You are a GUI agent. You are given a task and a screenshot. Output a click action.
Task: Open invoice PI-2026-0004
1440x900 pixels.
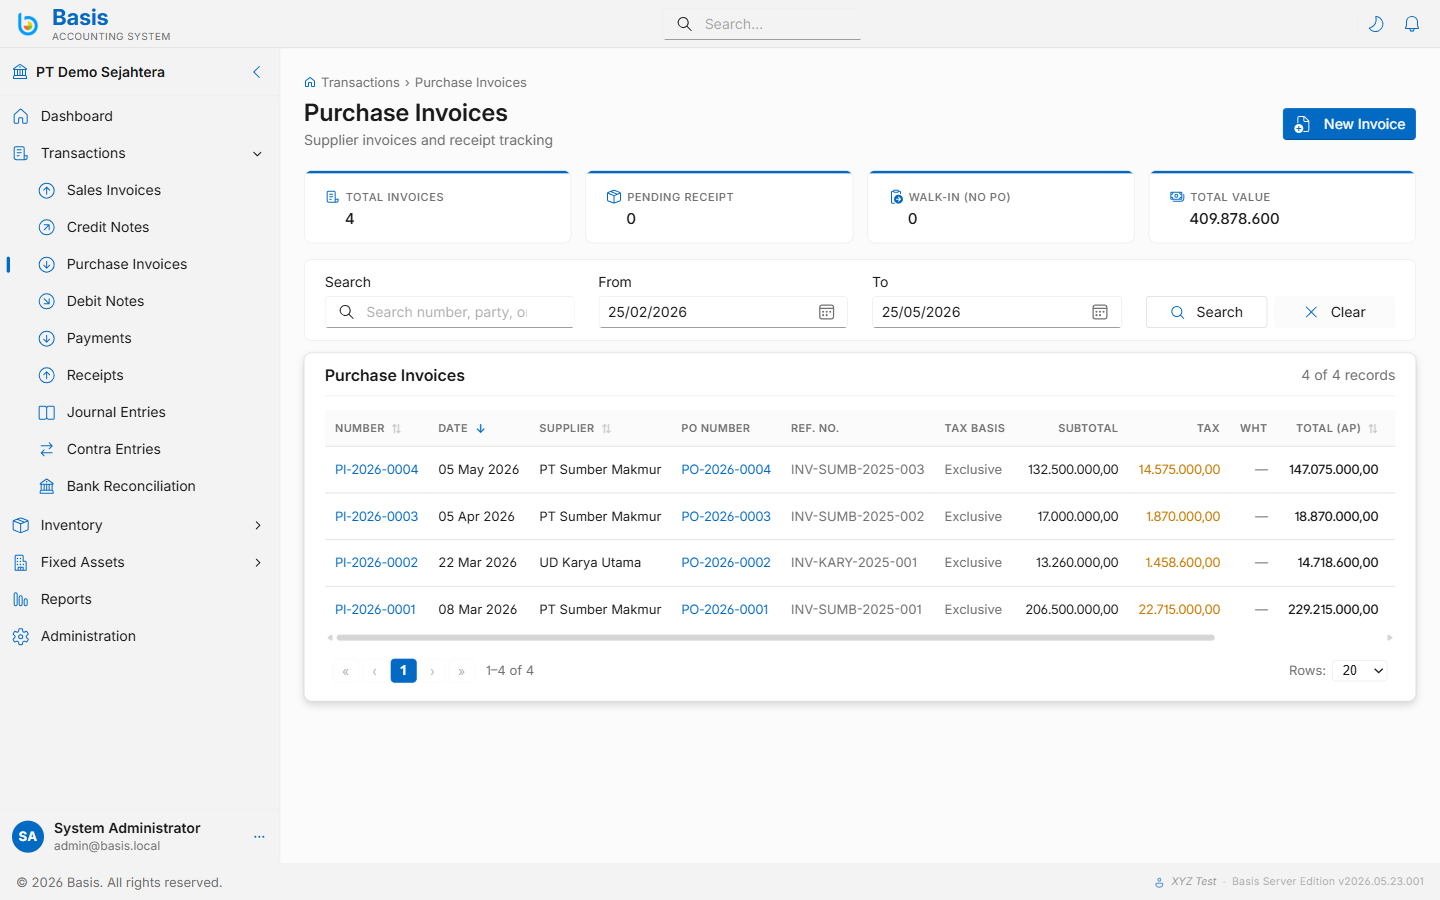(376, 469)
